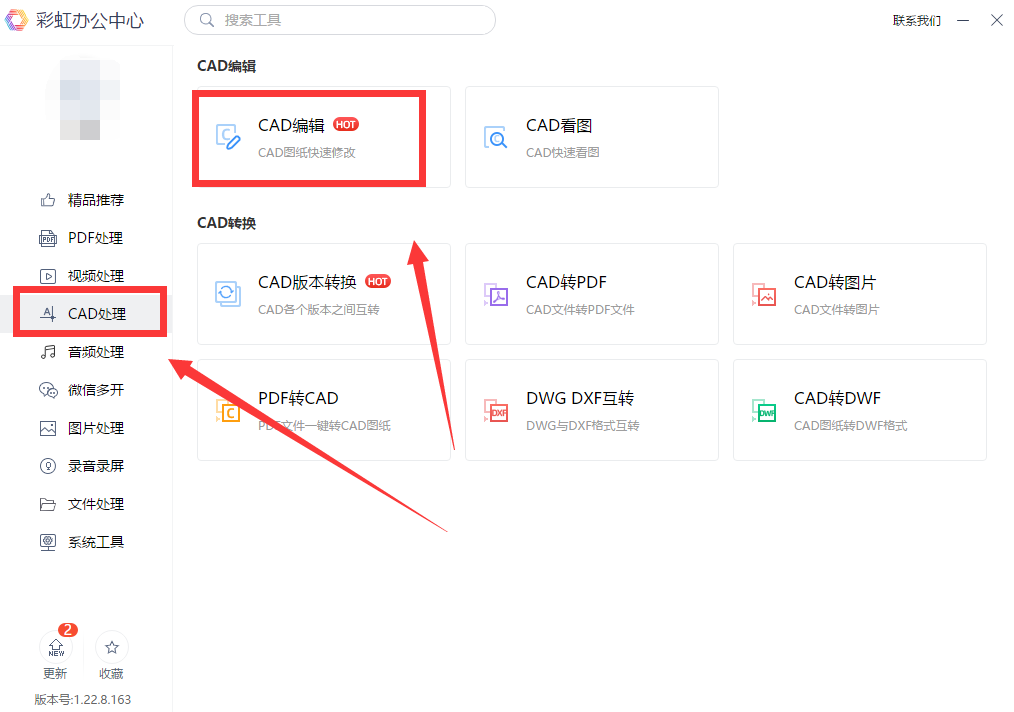Close the 彩虹办公中心 window
1014x712 pixels.
pyautogui.click(x=997, y=21)
